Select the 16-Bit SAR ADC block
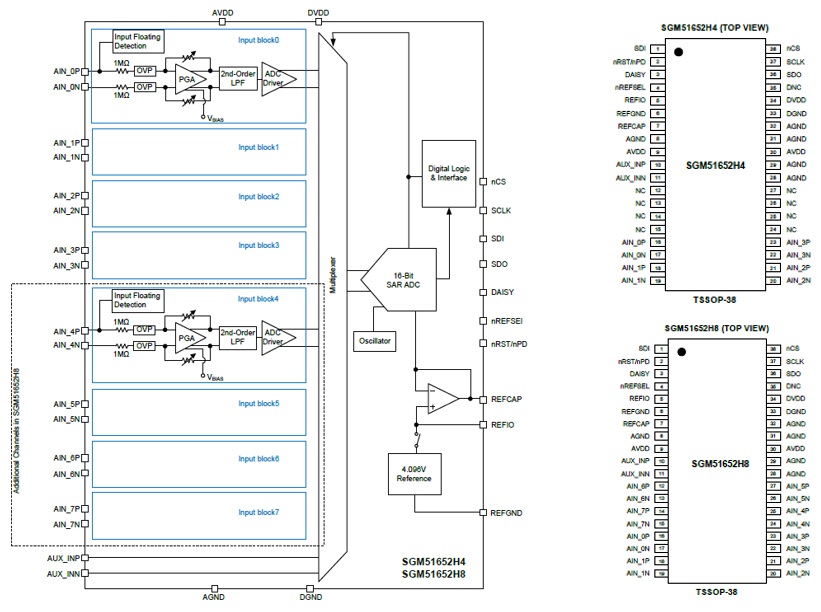This screenshot has height=612, width=821. pyautogui.click(x=399, y=280)
